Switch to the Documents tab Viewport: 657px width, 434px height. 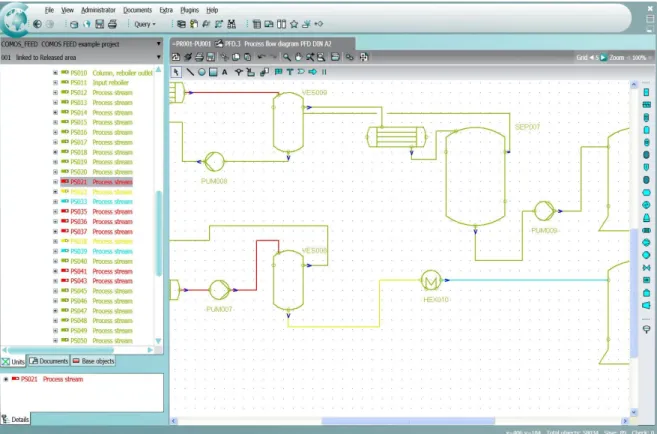point(49,361)
